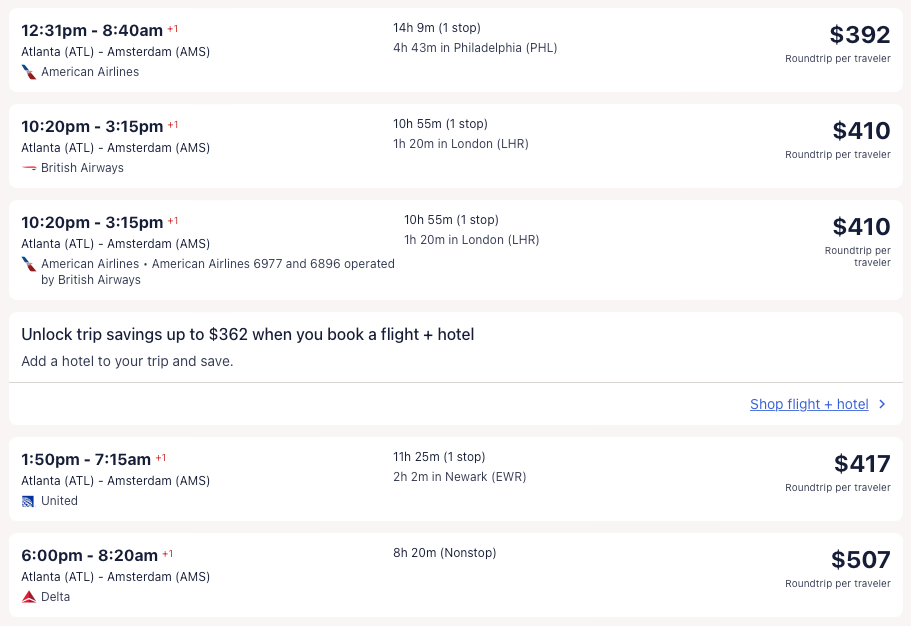
Task: Click 'Add a hotel to your trip and save' text
Action: coord(127,361)
